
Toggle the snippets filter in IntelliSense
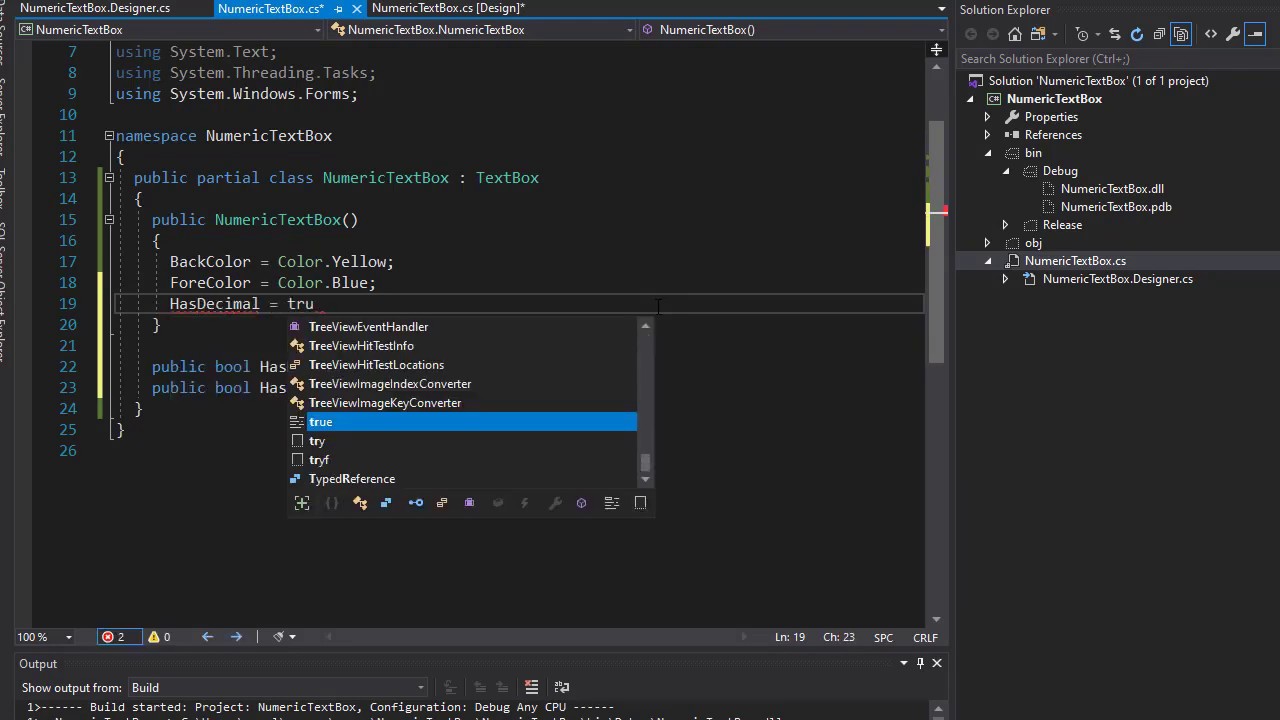coord(641,503)
